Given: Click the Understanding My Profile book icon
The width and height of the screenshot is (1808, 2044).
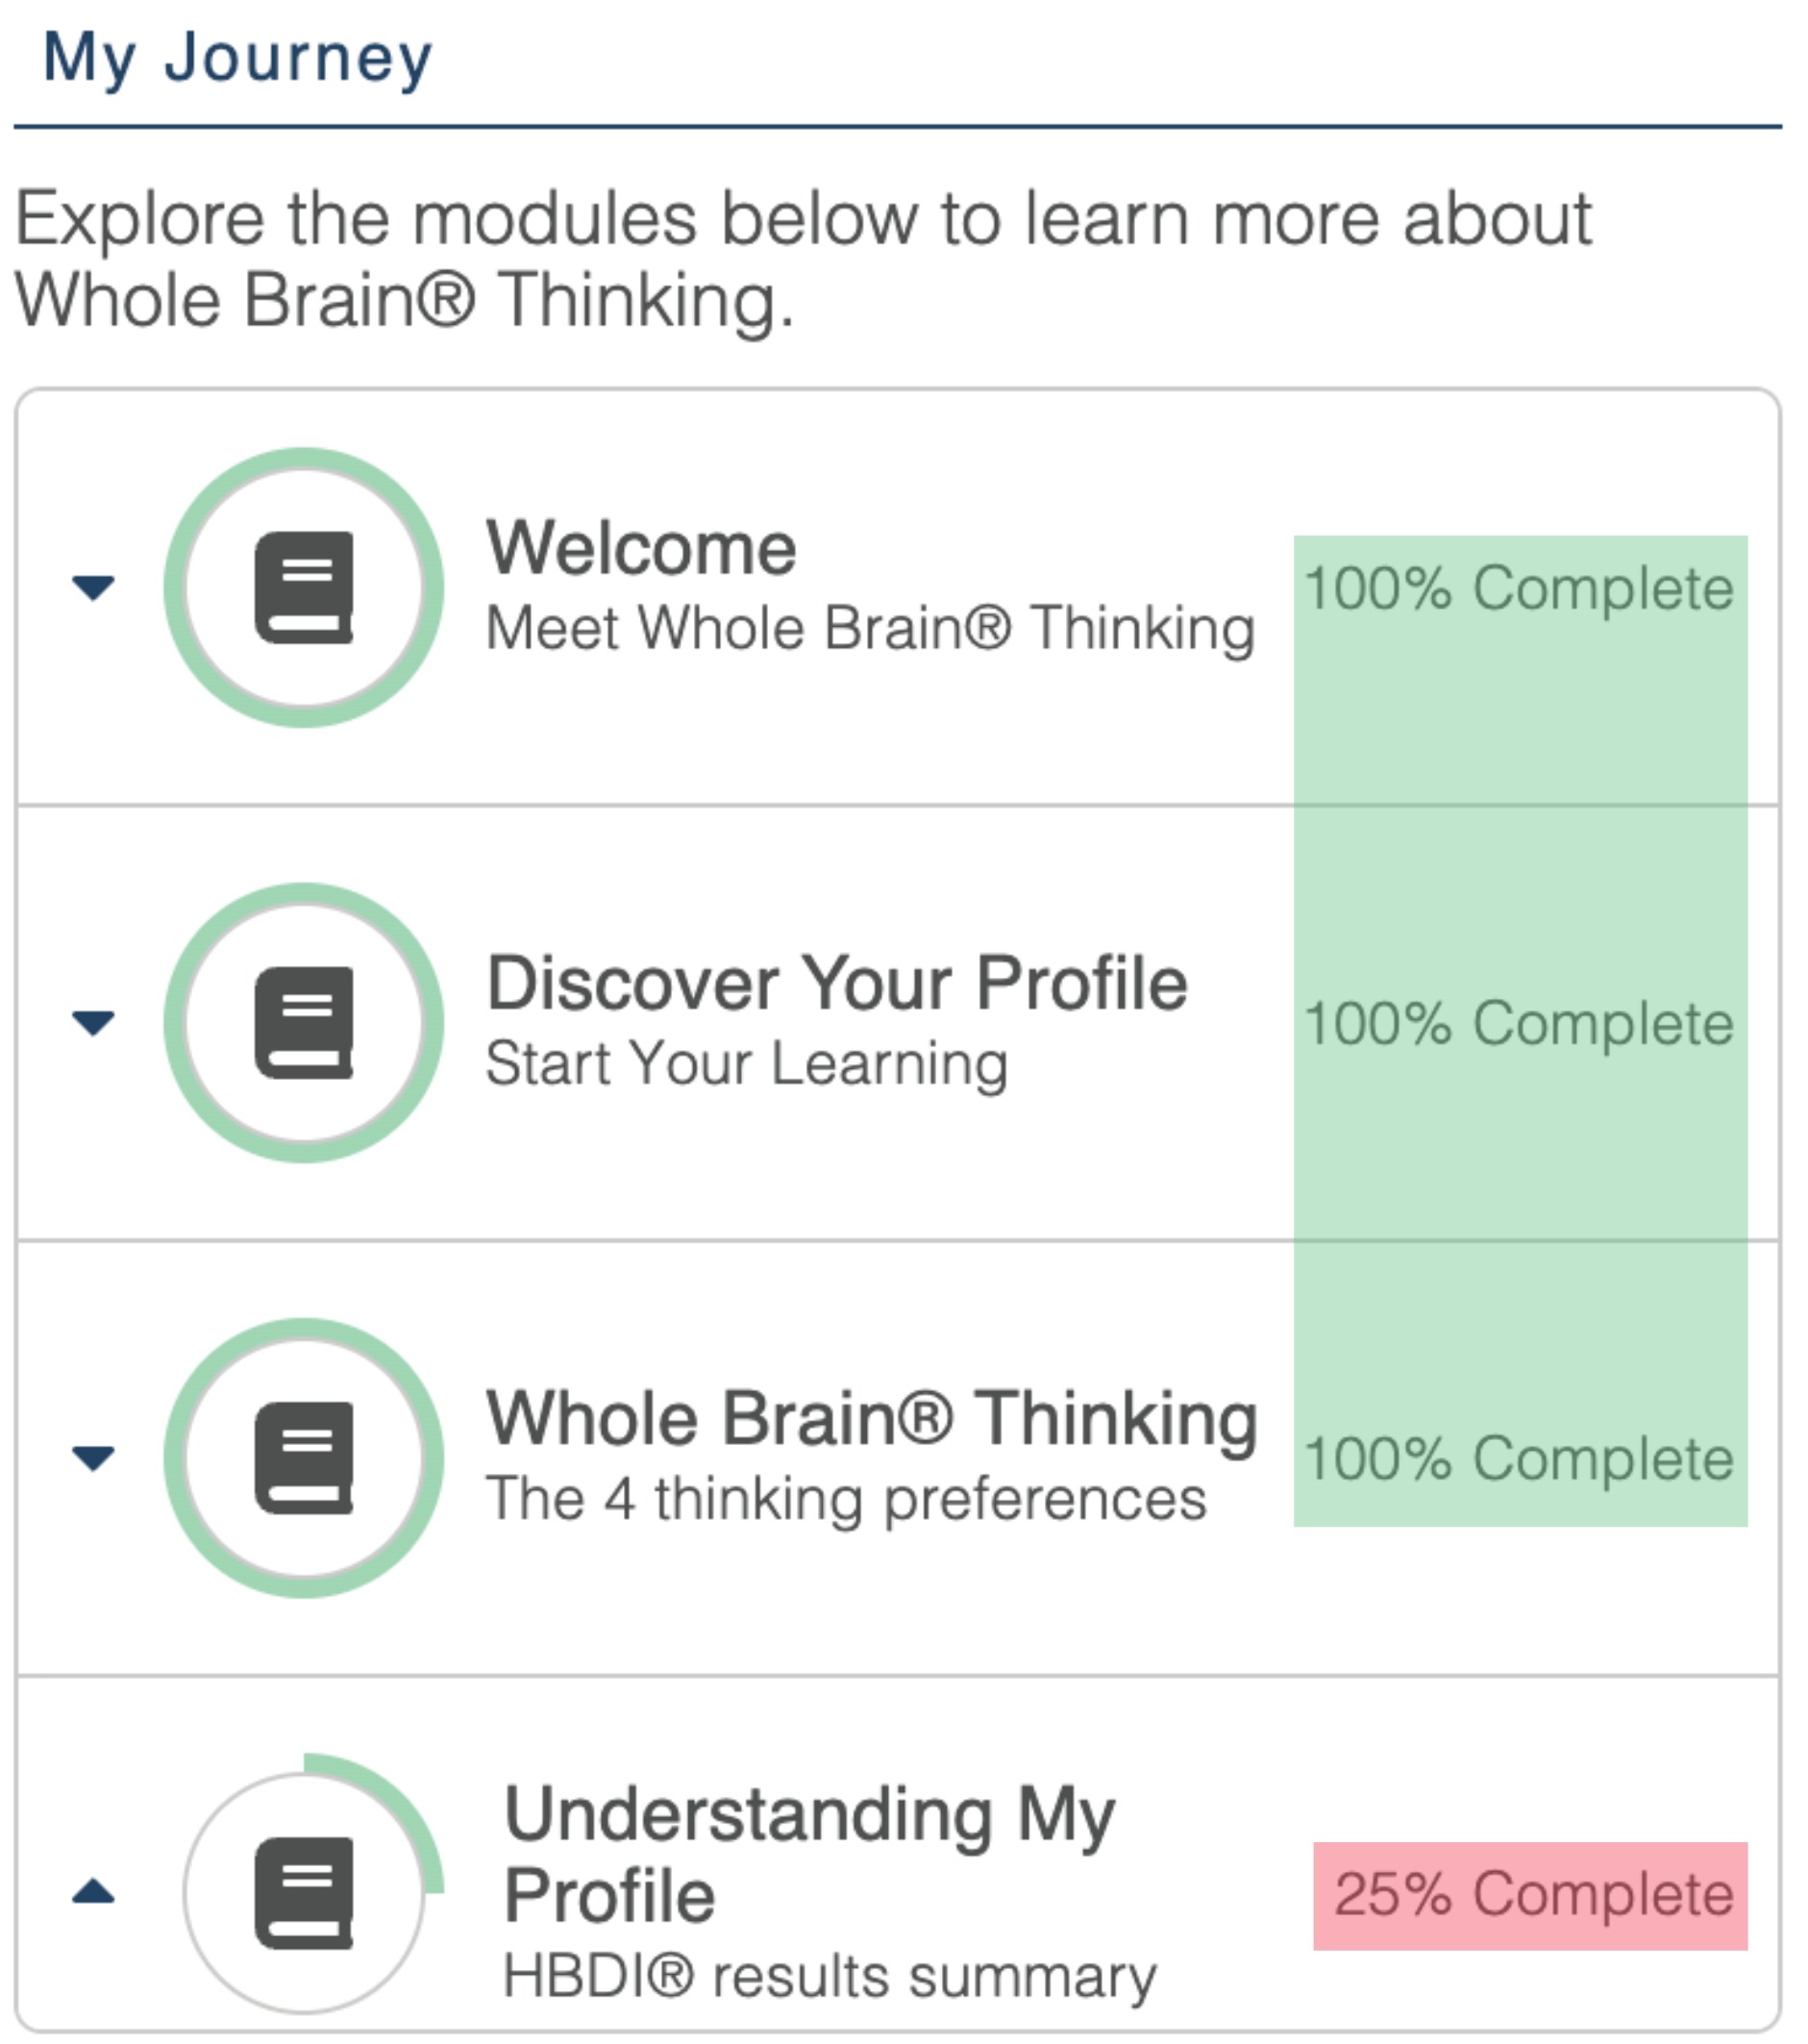Looking at the screenshot, I should click(x=304, y=1893).
